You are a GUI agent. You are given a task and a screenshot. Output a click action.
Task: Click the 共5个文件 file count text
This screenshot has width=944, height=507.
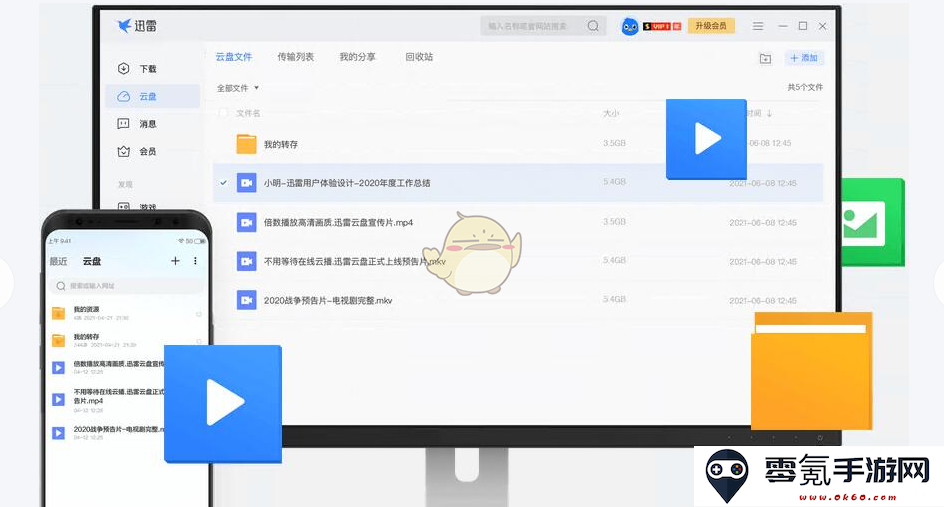pos(805,87)
